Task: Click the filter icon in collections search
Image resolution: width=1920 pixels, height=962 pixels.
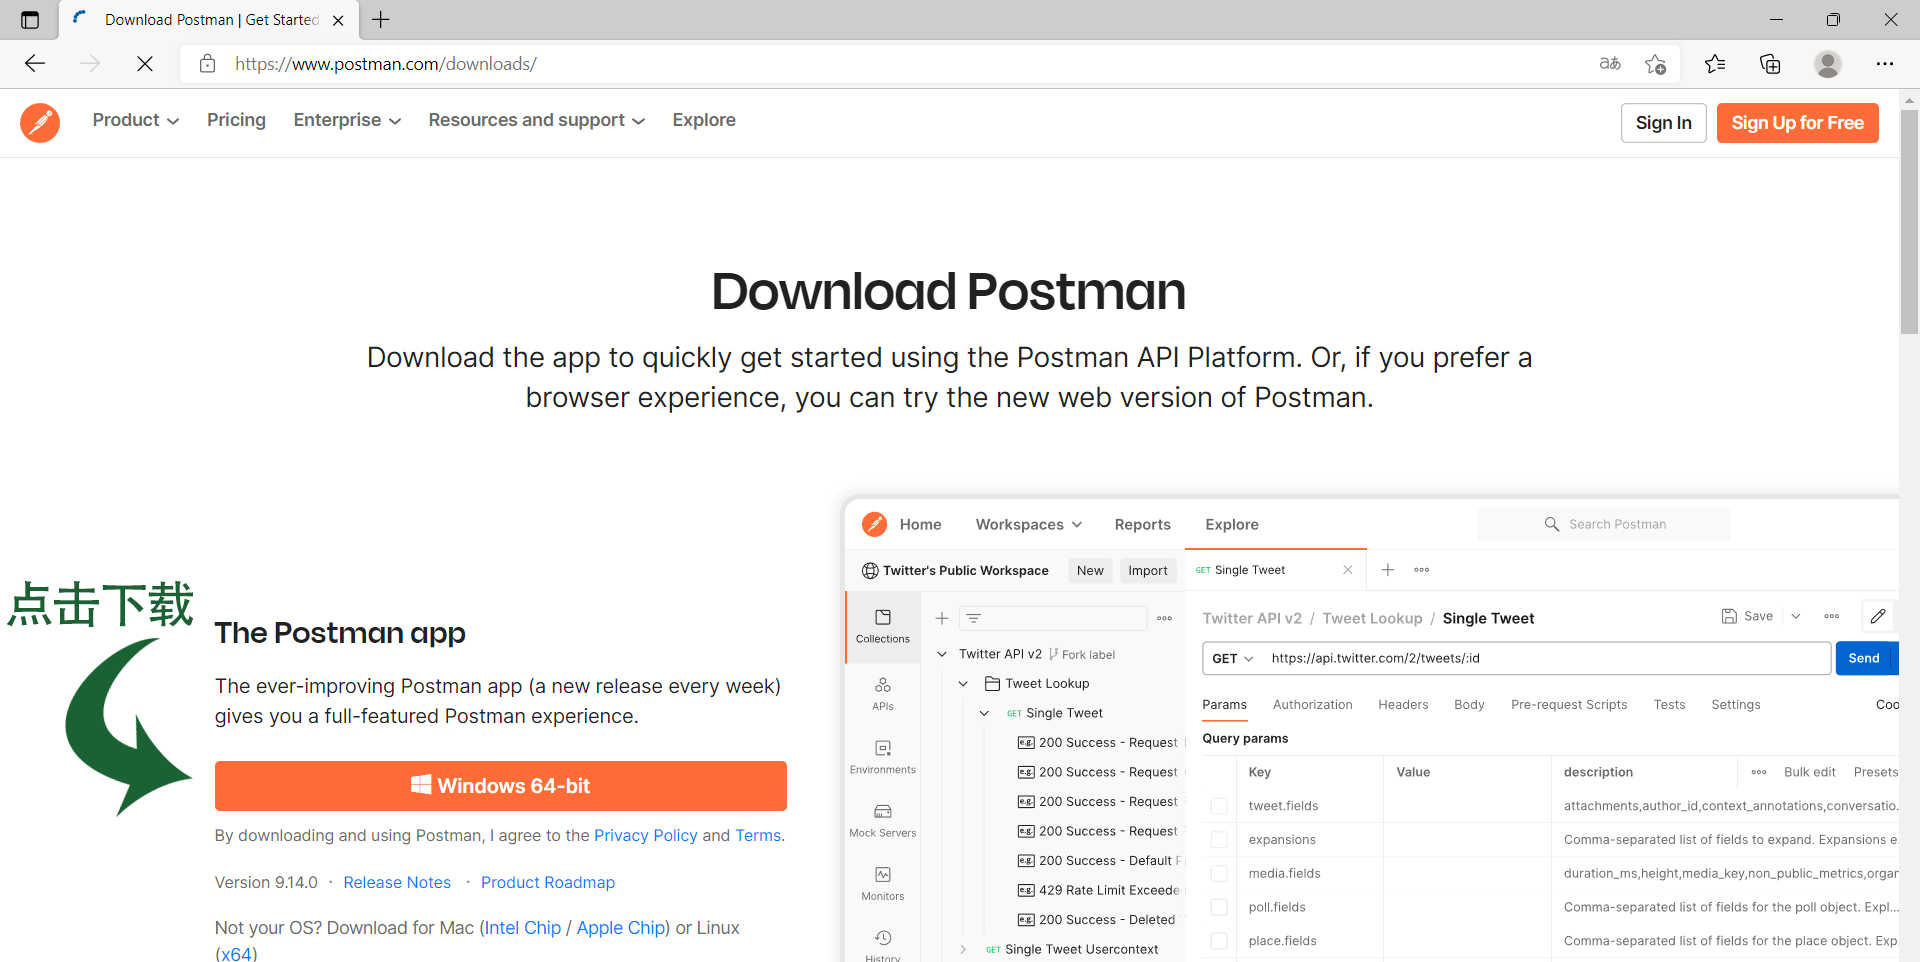Action: 974,618
